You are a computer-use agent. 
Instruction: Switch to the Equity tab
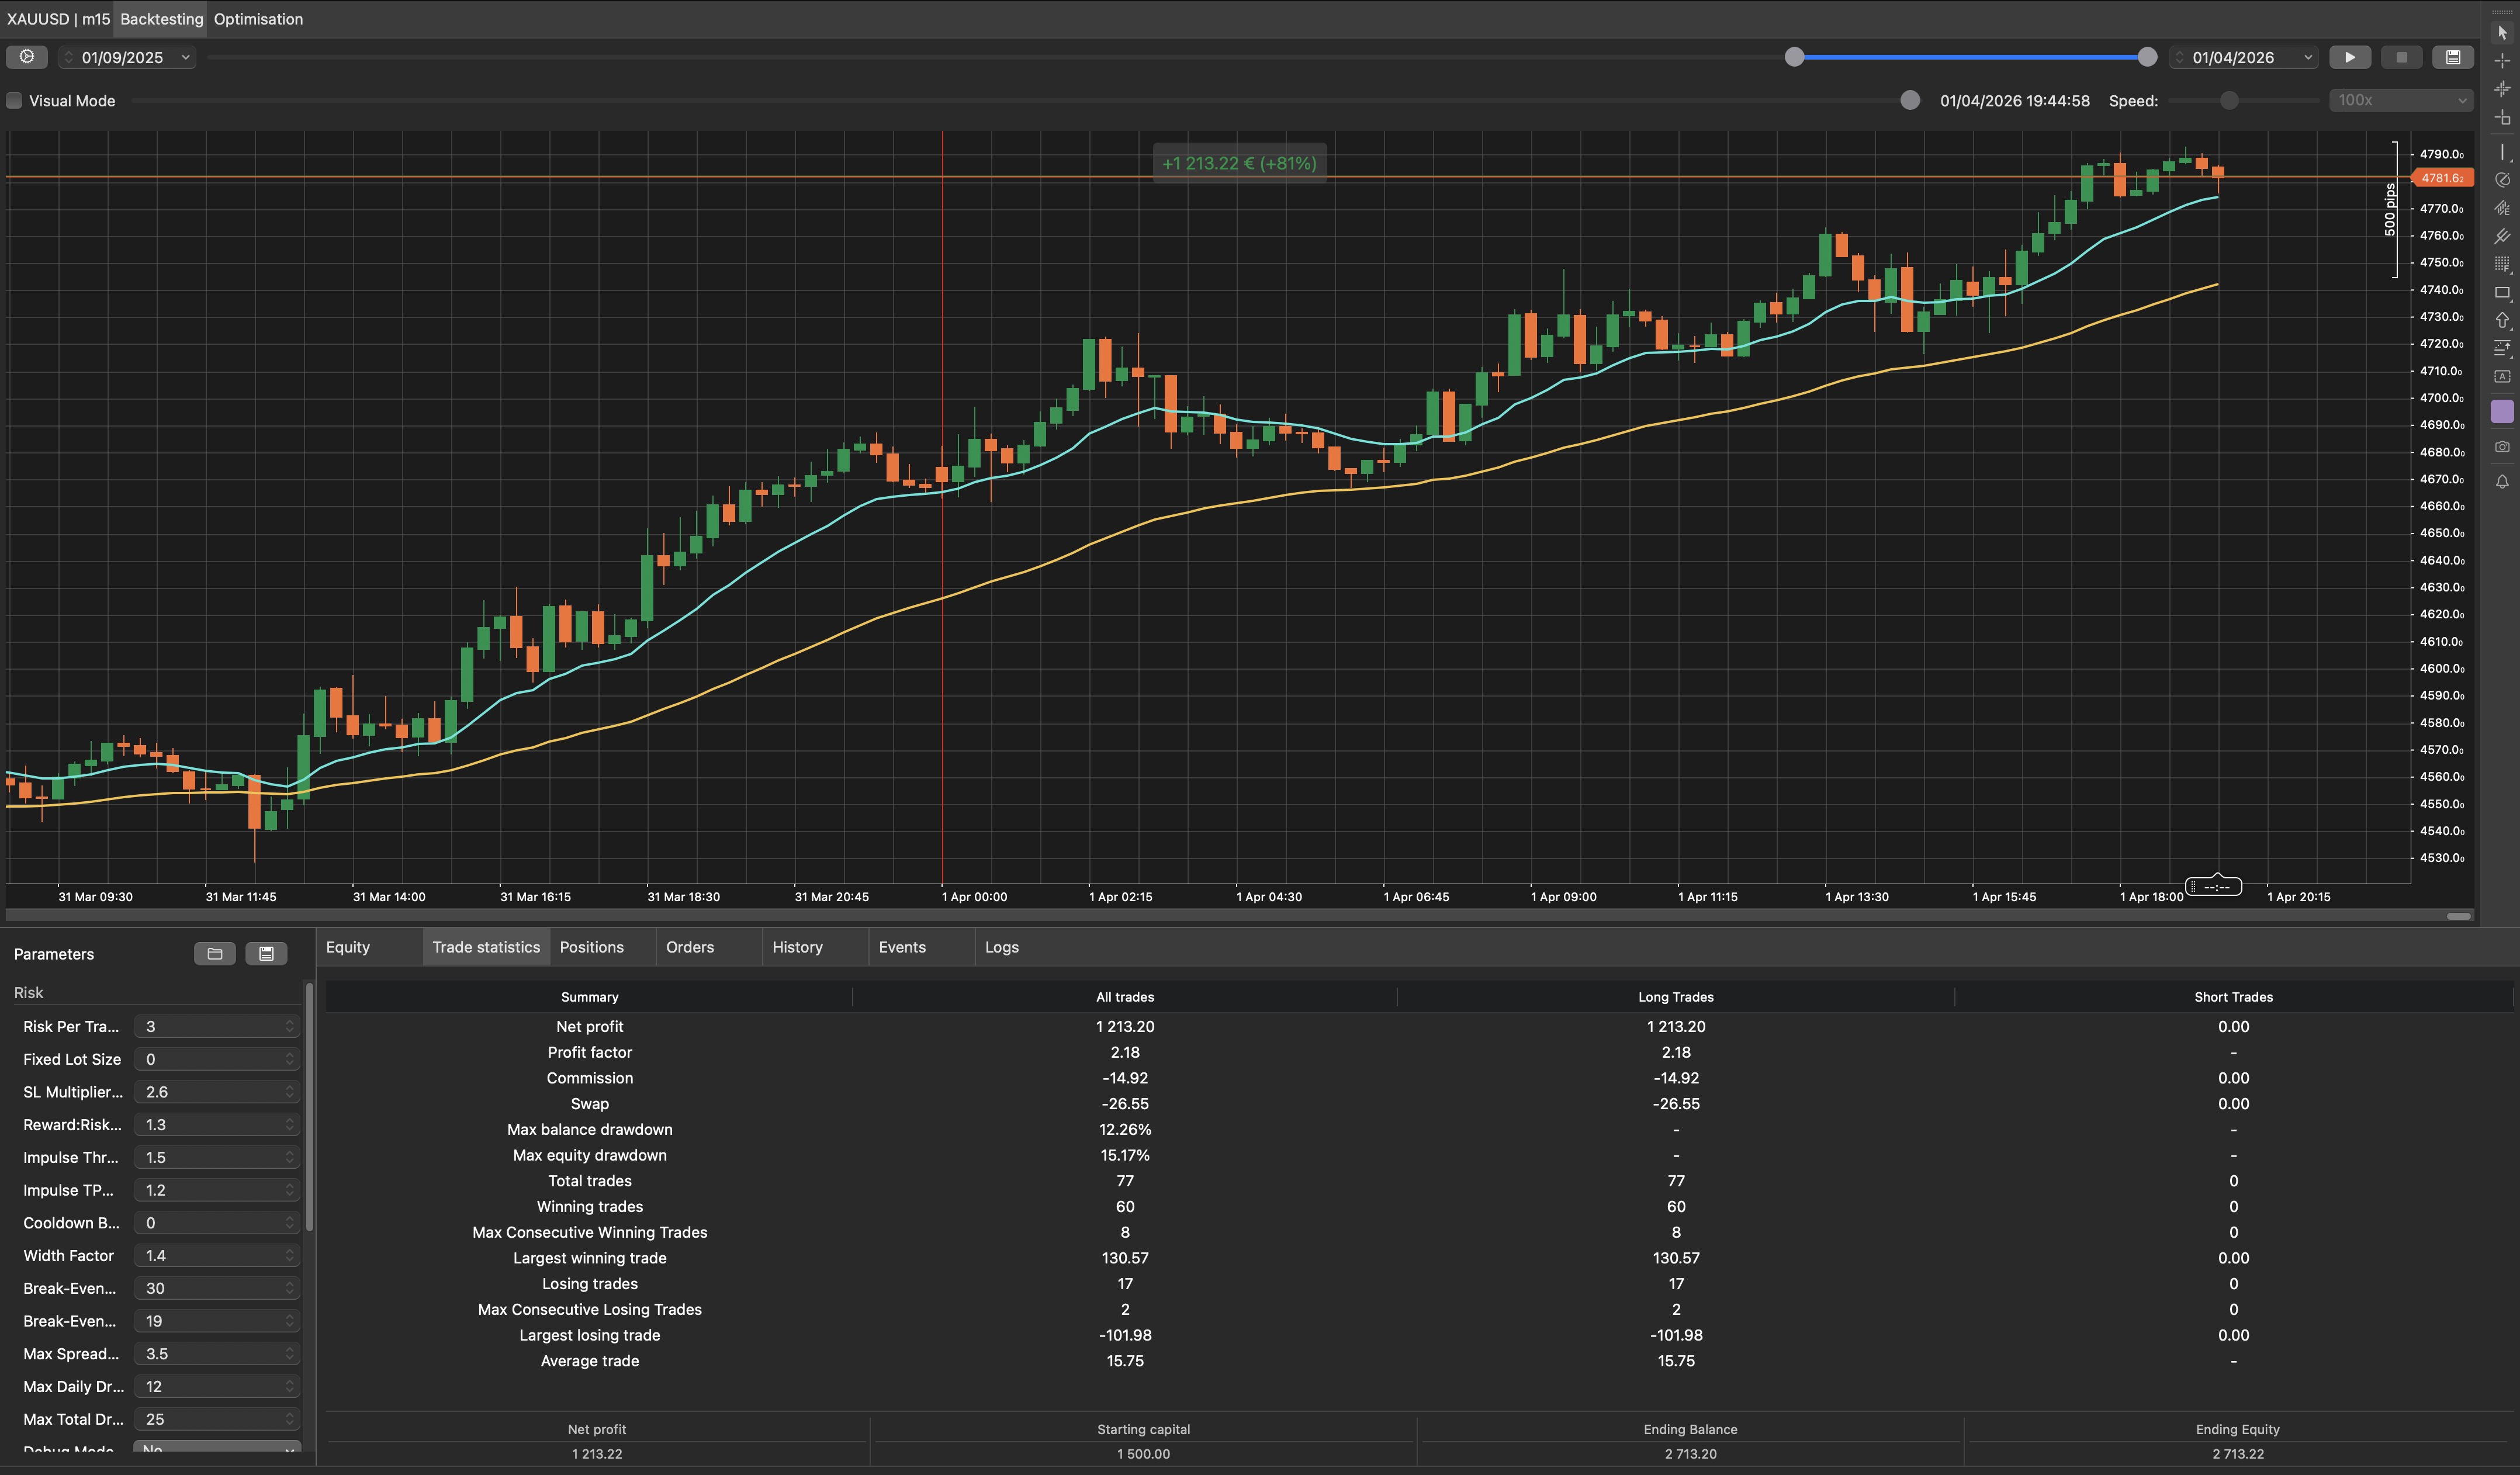(x=346, y=946)
